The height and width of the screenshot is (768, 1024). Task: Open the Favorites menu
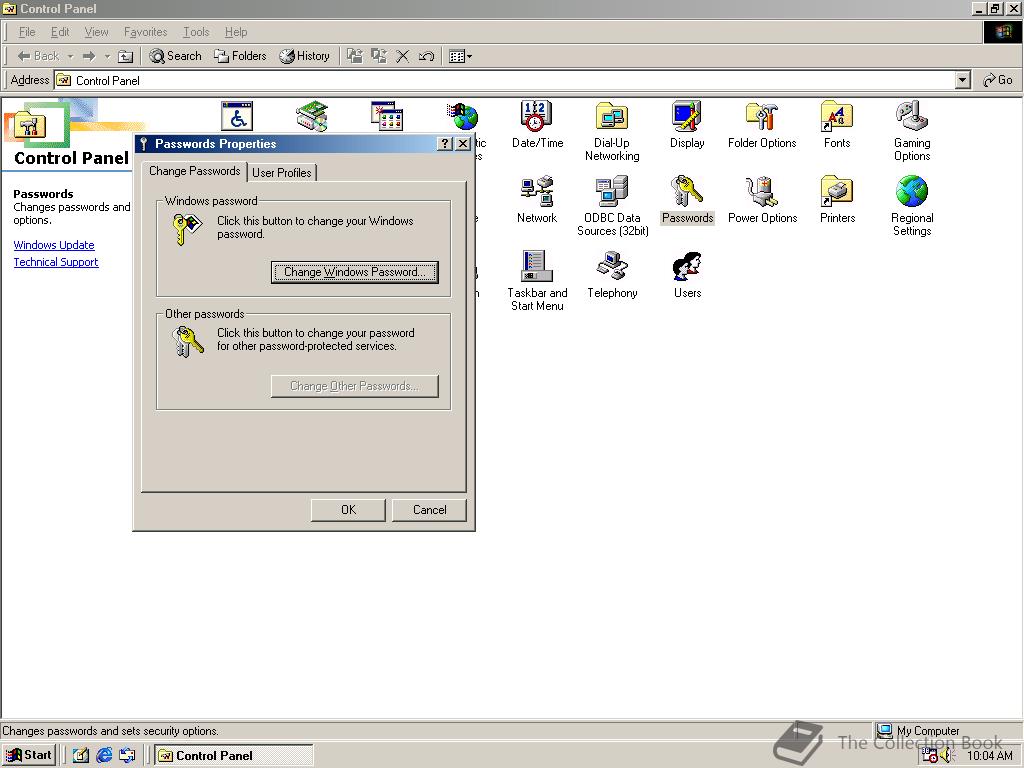[146, 32]
